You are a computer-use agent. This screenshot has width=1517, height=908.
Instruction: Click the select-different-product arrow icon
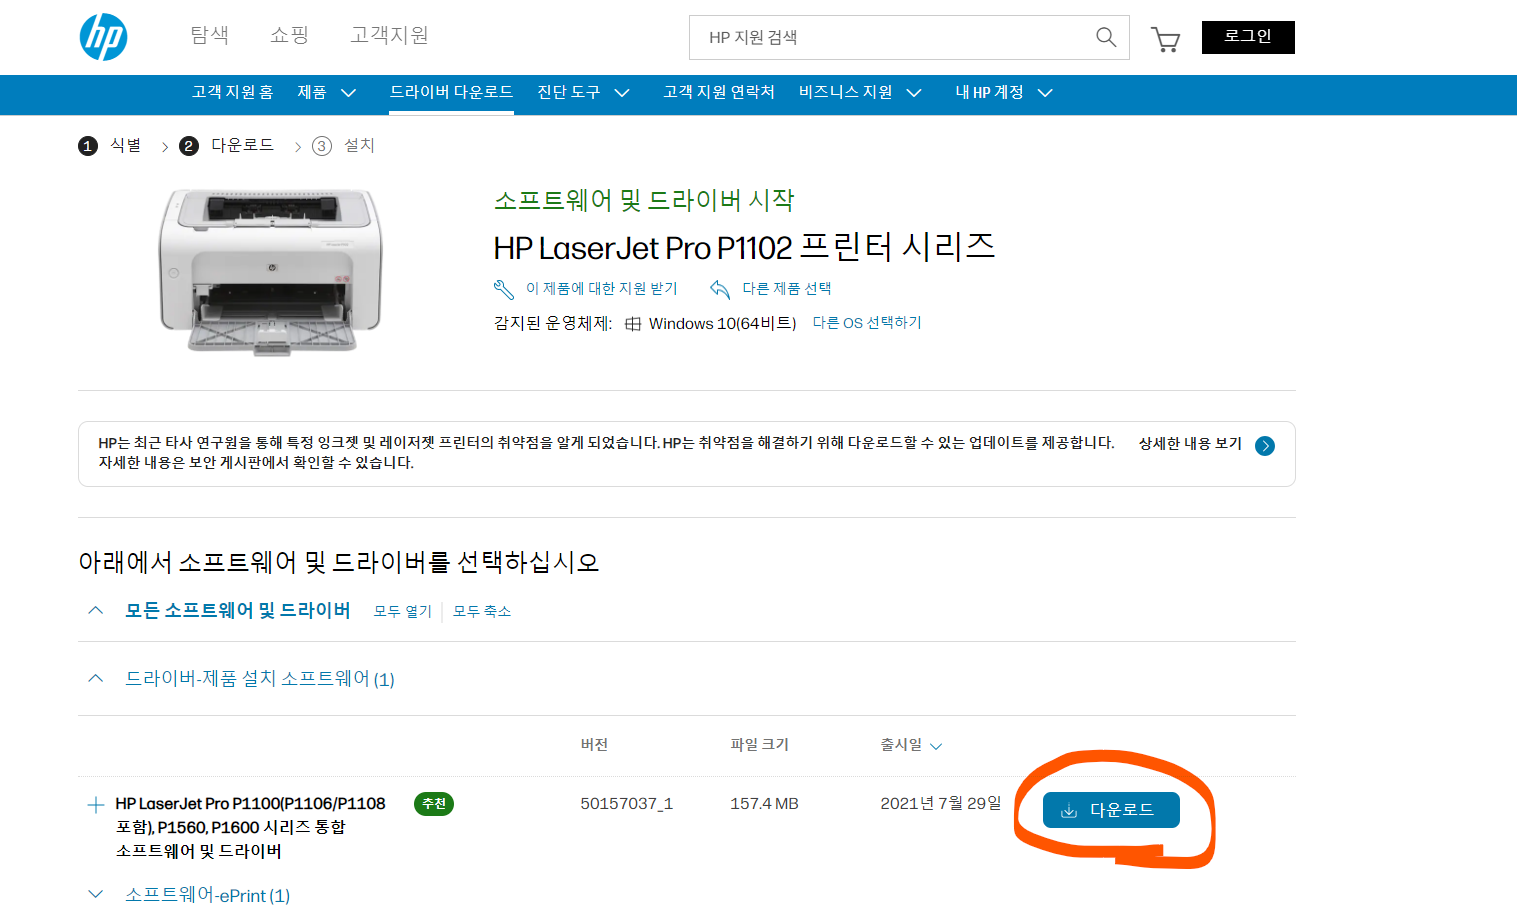click(719, 289)
